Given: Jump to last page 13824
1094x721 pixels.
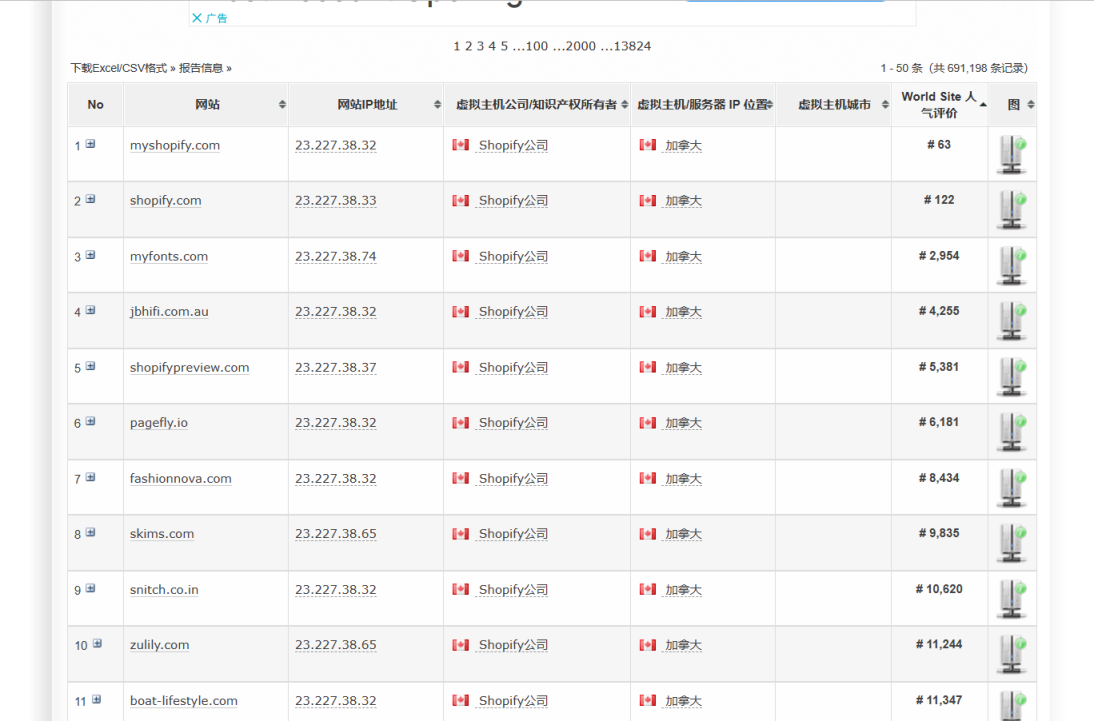Looking at the screenshot, I should 632,46.
